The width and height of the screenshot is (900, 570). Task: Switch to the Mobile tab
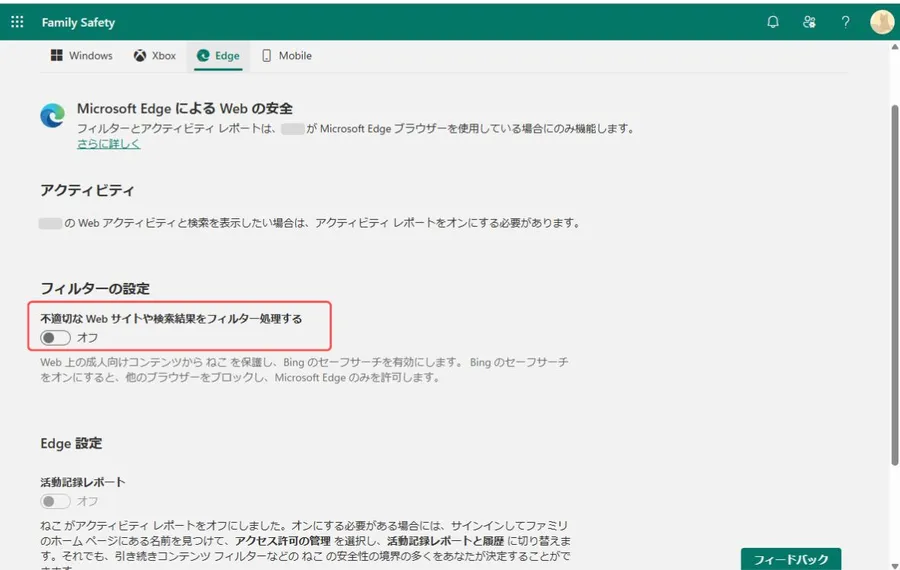(286, 56)
